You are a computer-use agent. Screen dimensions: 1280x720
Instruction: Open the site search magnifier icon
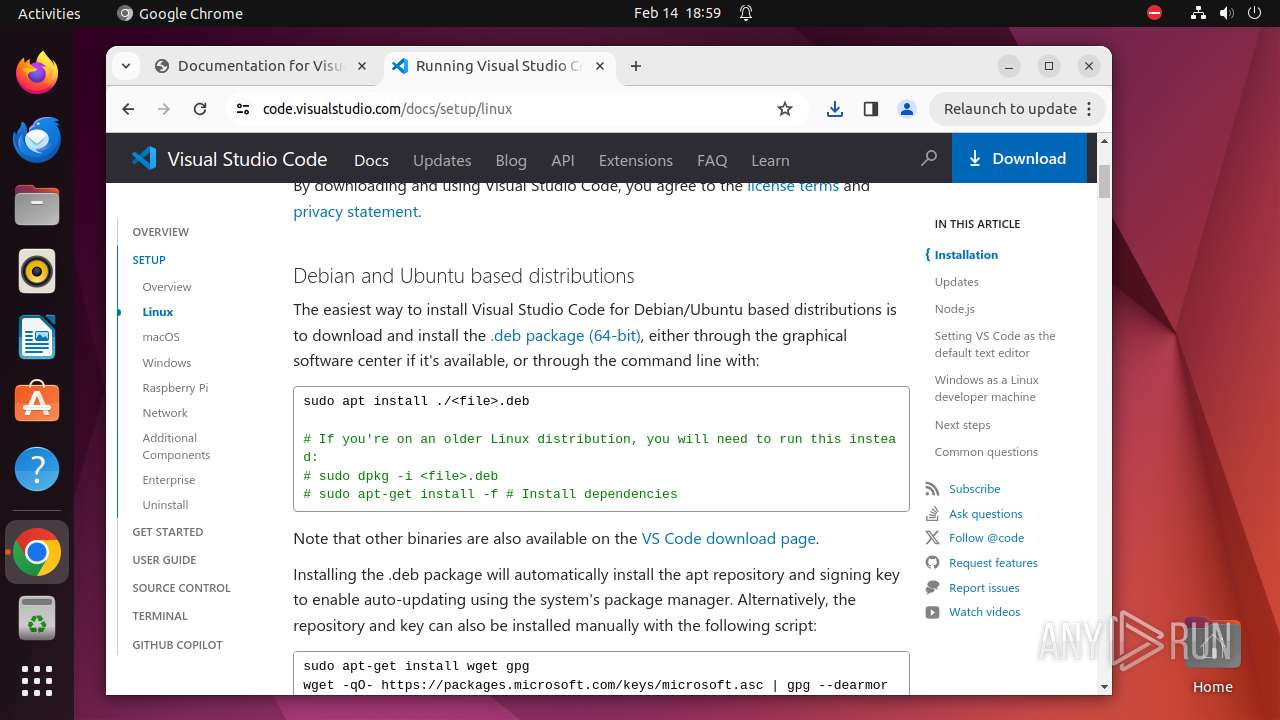click(929, 158)
